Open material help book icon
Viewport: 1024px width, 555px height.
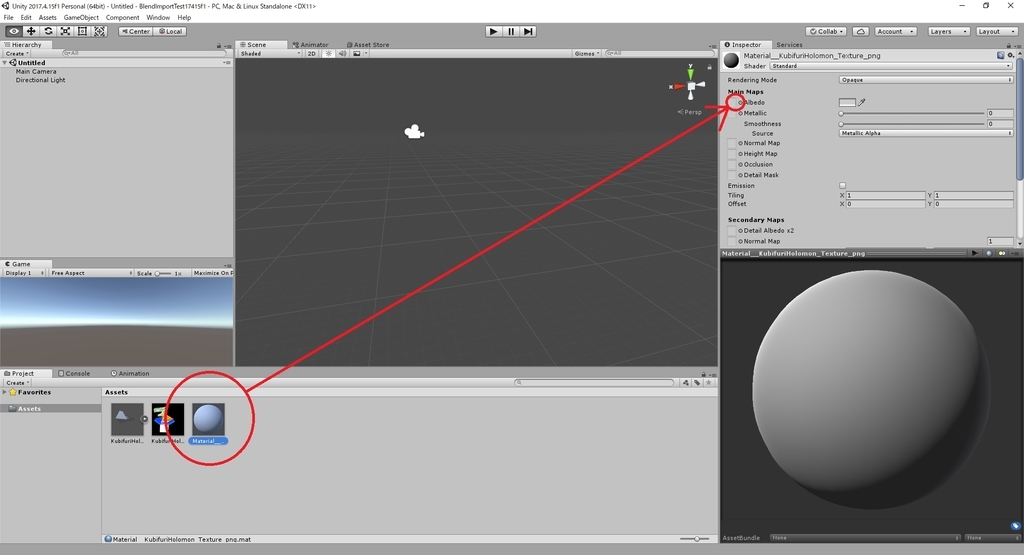click(x=1000, y=56)
